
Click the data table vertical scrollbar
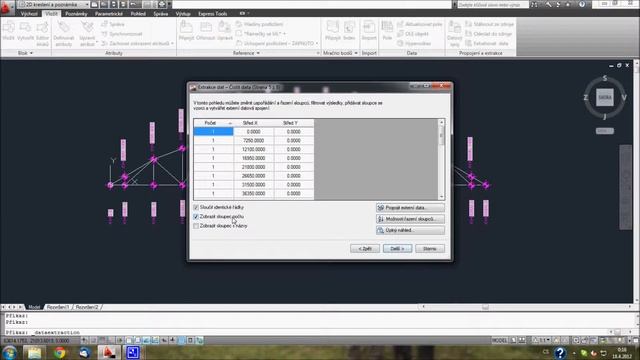441,160
